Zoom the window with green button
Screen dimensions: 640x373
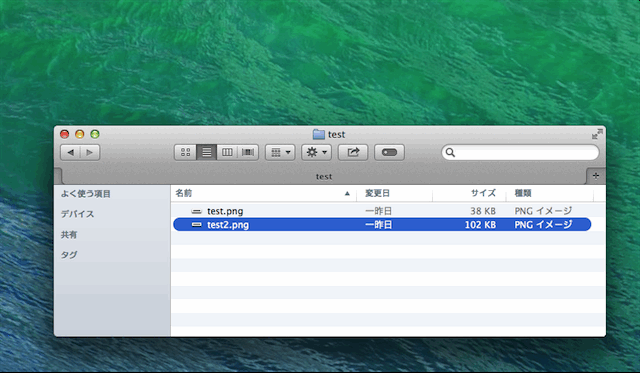click(95, 134)
